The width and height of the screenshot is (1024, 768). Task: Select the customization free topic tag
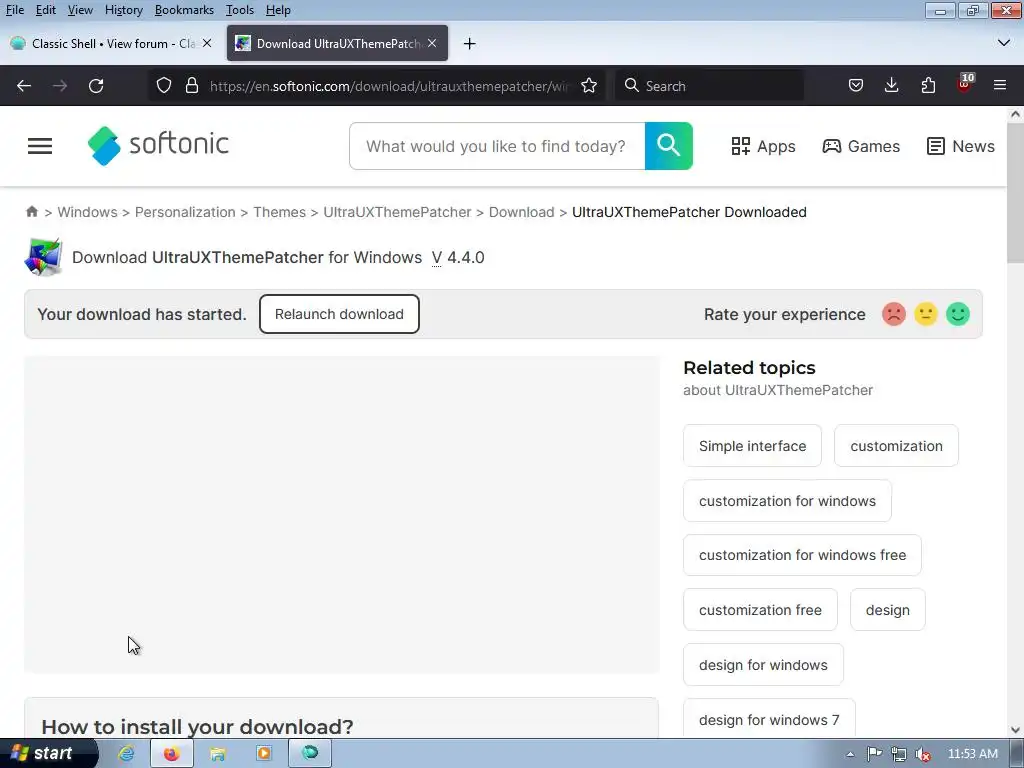coord(760,610)
